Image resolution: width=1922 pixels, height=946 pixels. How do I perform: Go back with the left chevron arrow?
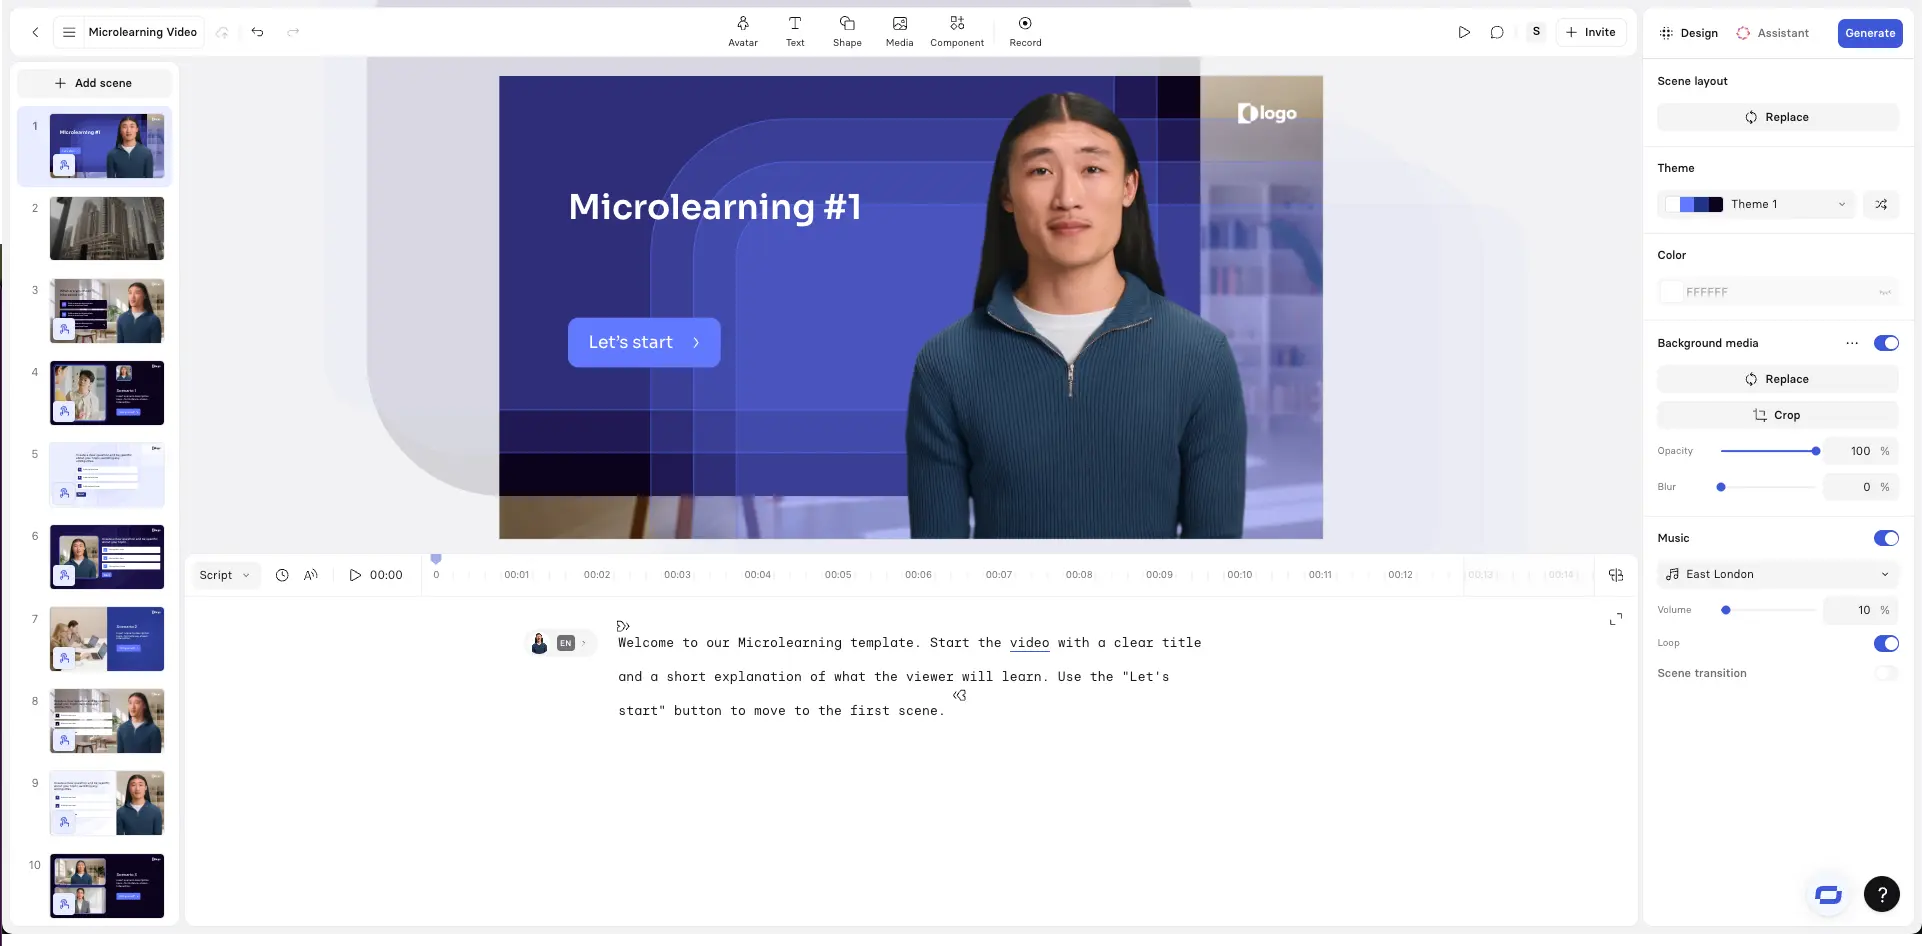tap(35, 32)
